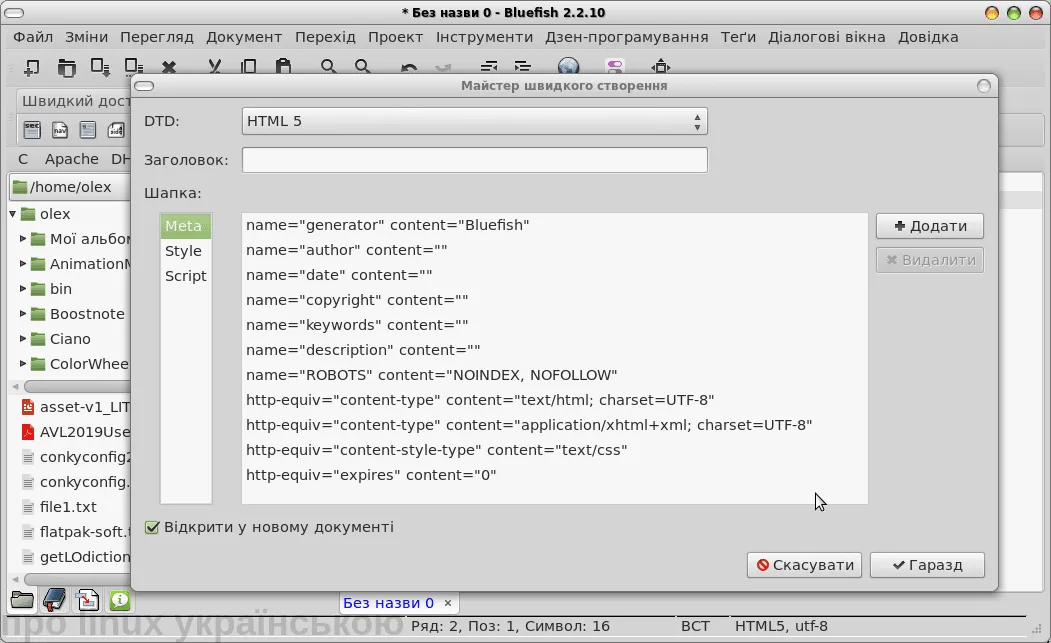This screenshot has height=643, width=1051.
Task: Open the snippets side panel tab icon
Action: pyautogui.click(x=87, y=599)
